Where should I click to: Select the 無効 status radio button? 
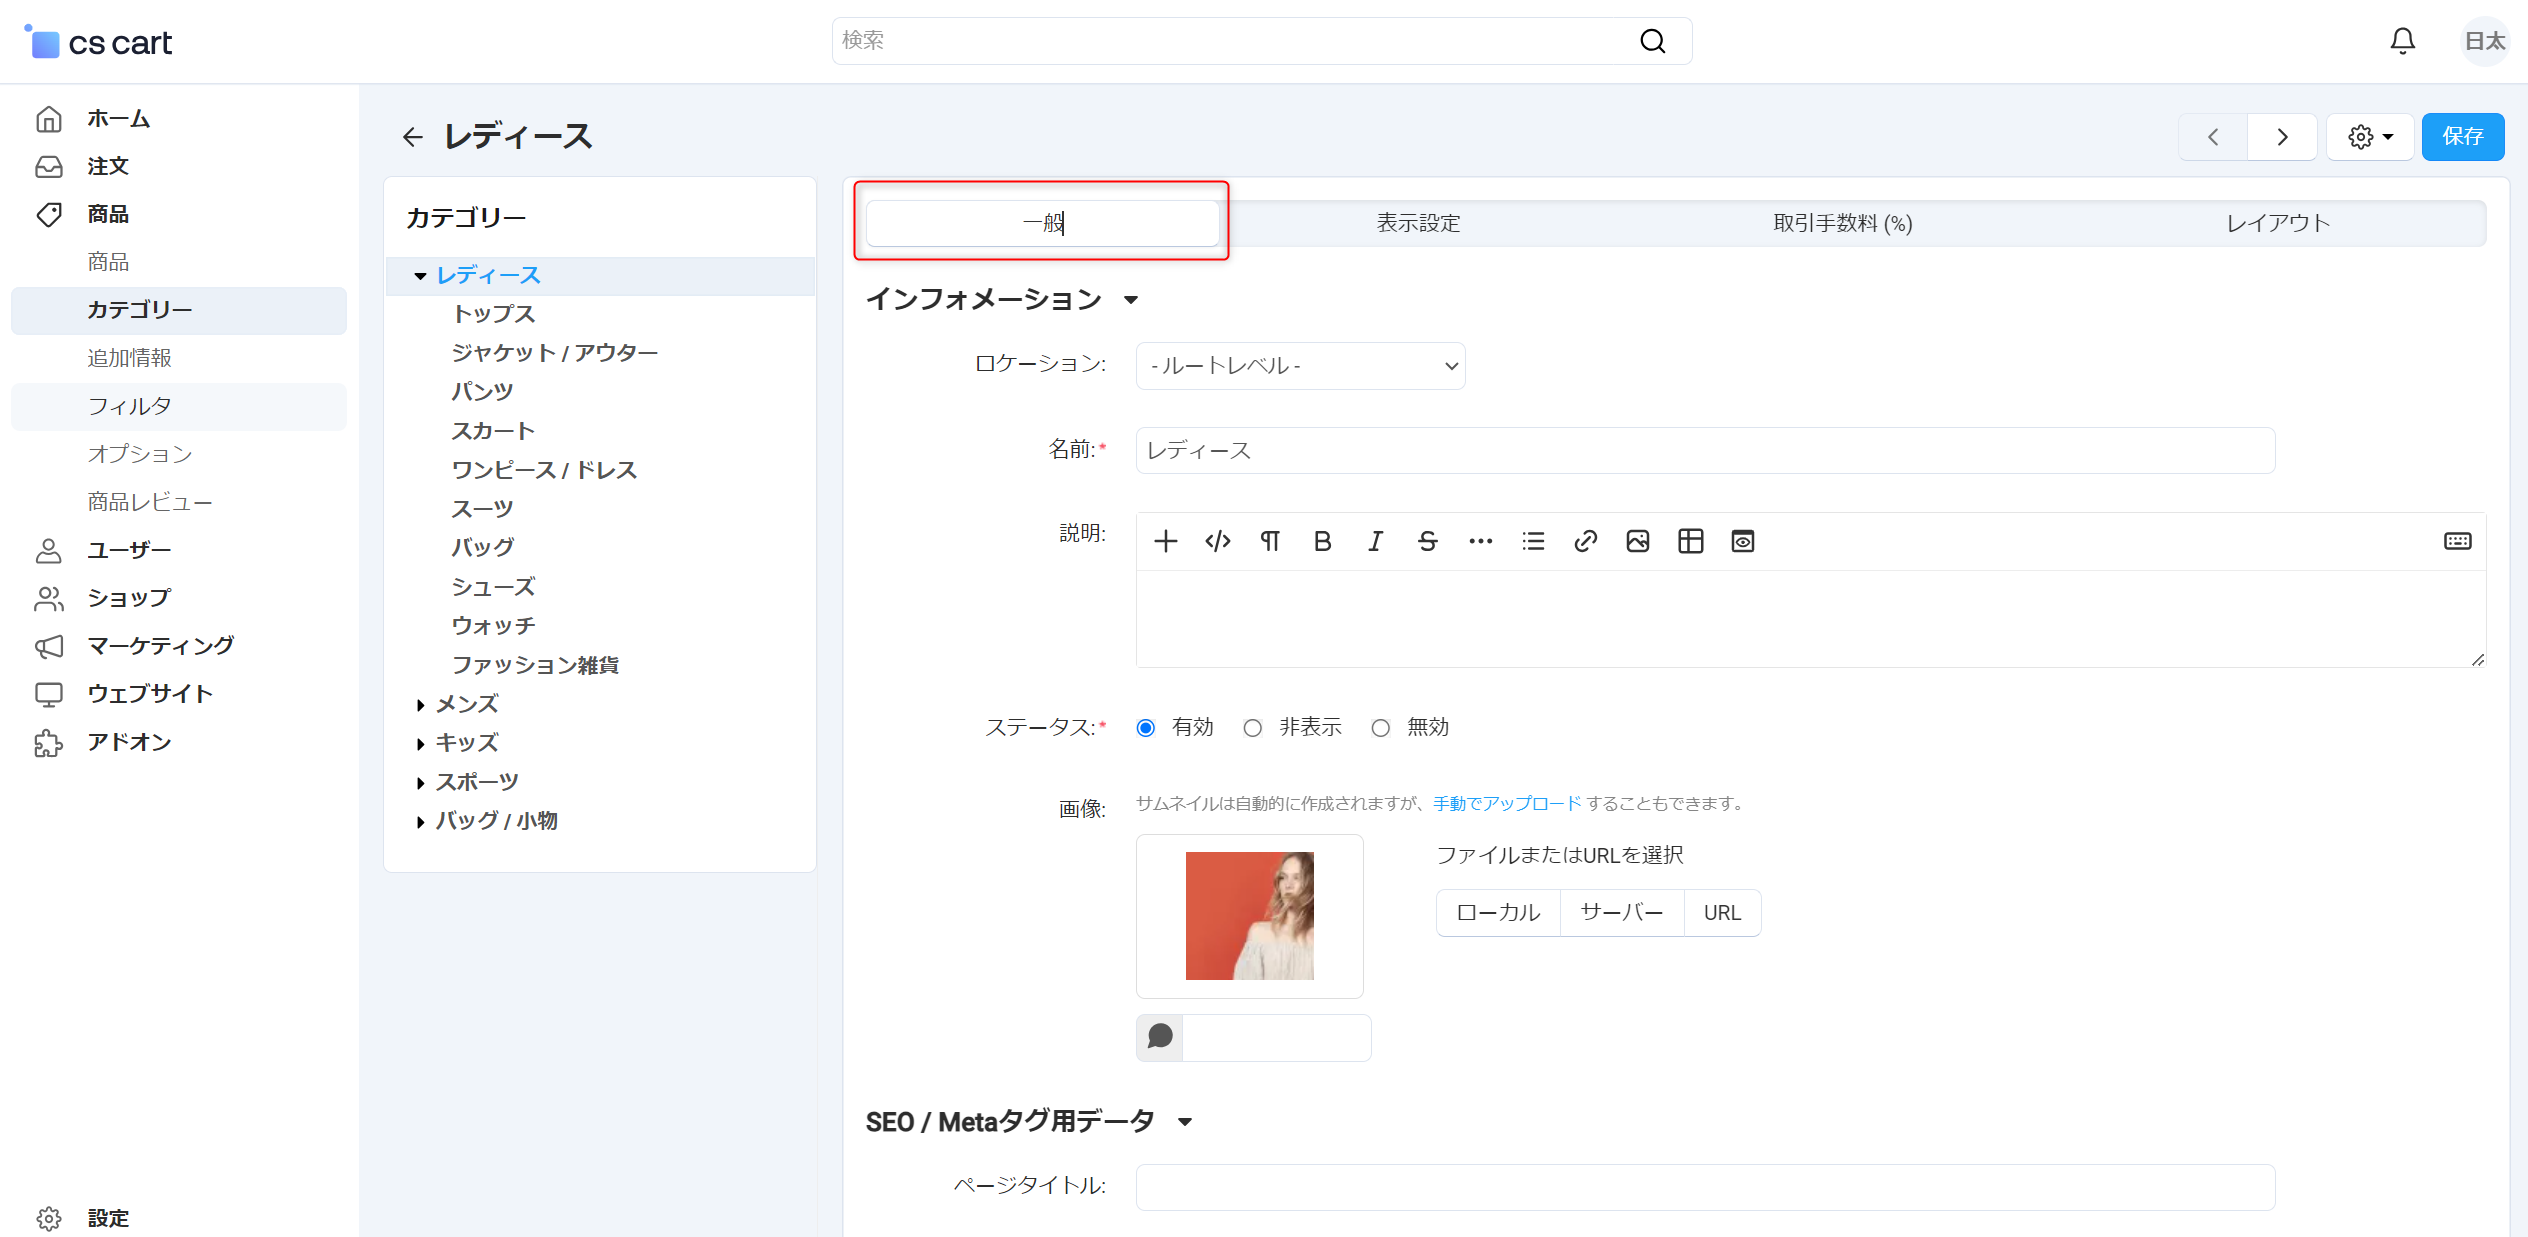pyautogui.click(x=1380, y=728)
